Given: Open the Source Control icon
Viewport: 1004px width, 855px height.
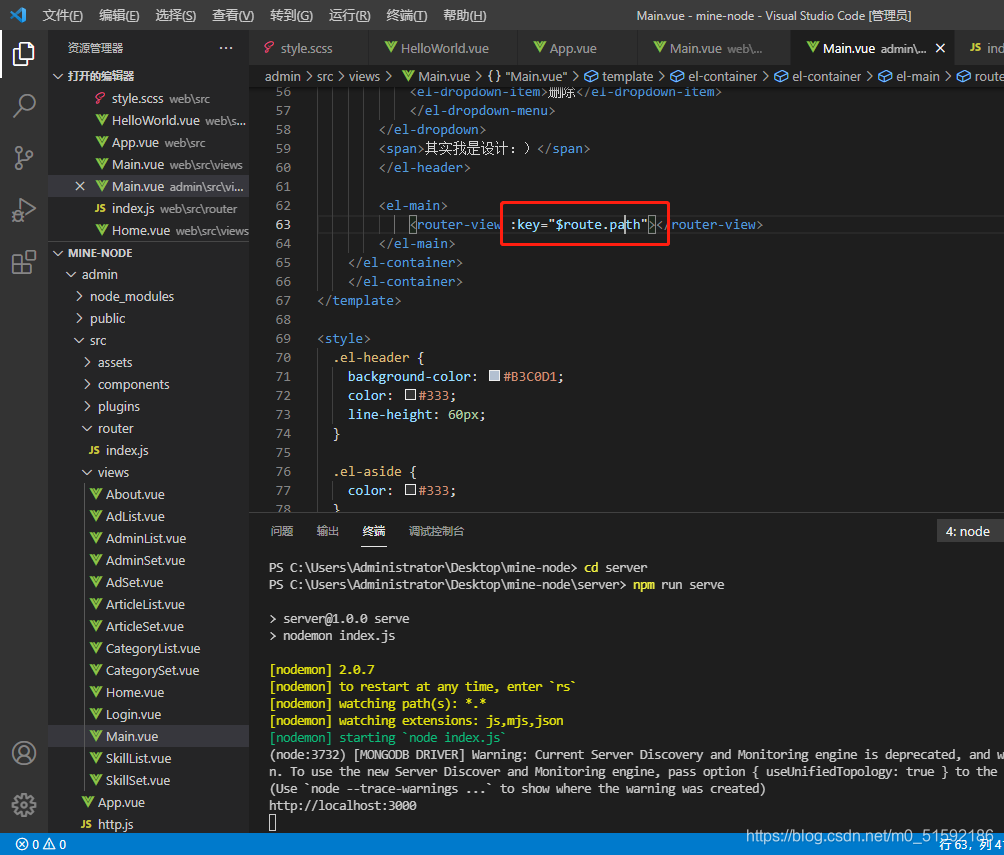Looking at the screenshot, I should coord(24,157).
